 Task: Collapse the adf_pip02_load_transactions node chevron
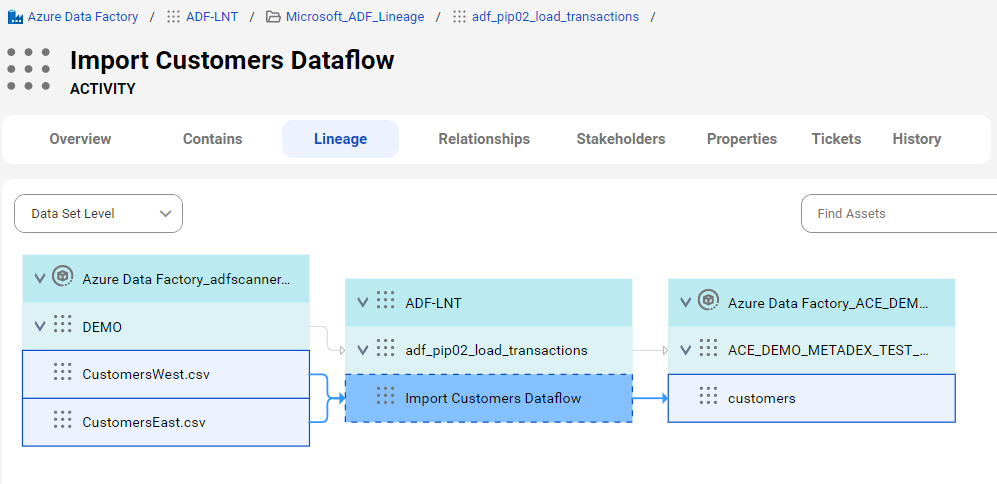pyautogui.click(x=362, y=350)
